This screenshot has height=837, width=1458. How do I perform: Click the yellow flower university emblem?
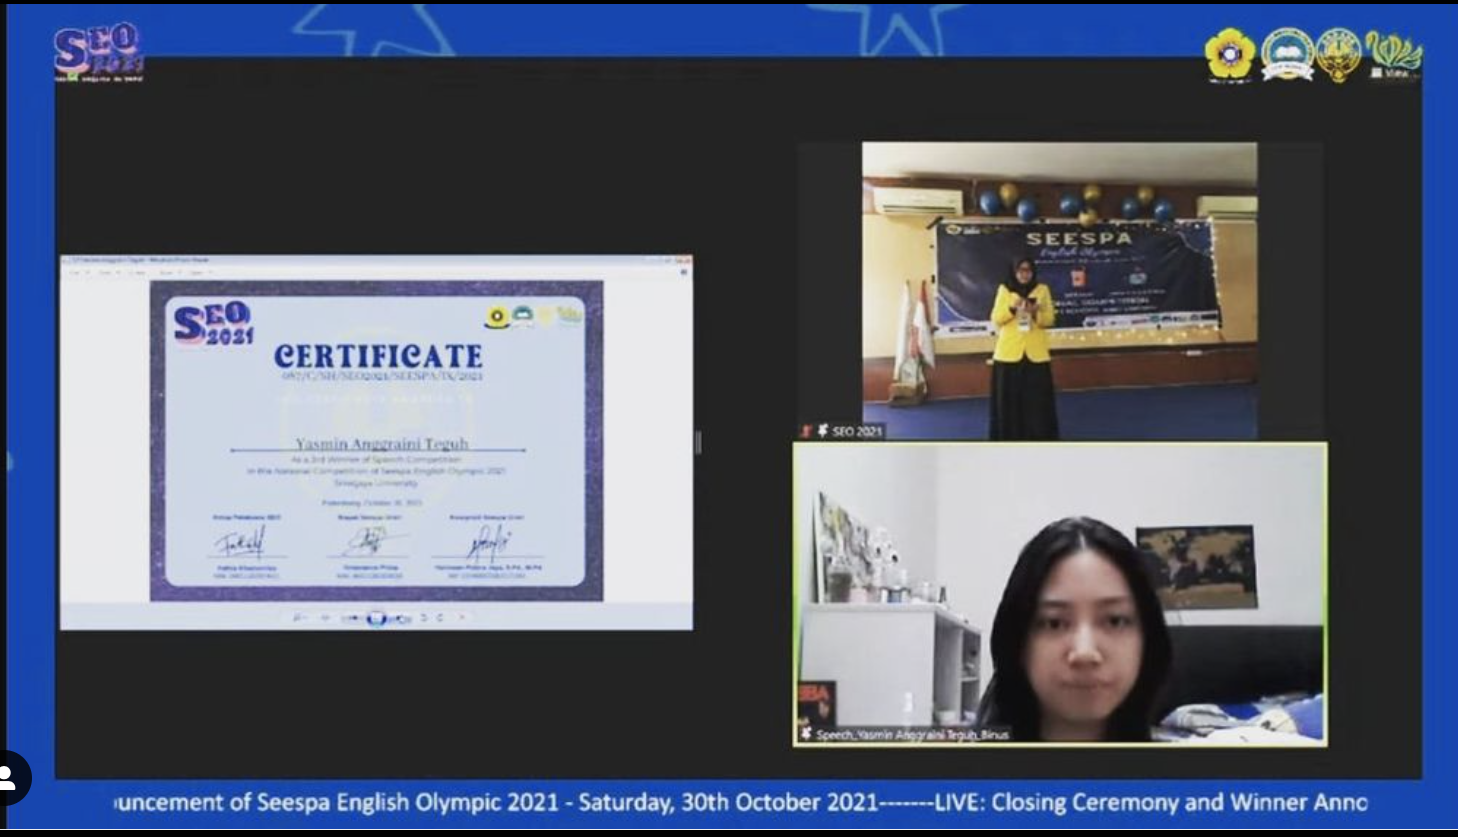[x=1229, y=54]
